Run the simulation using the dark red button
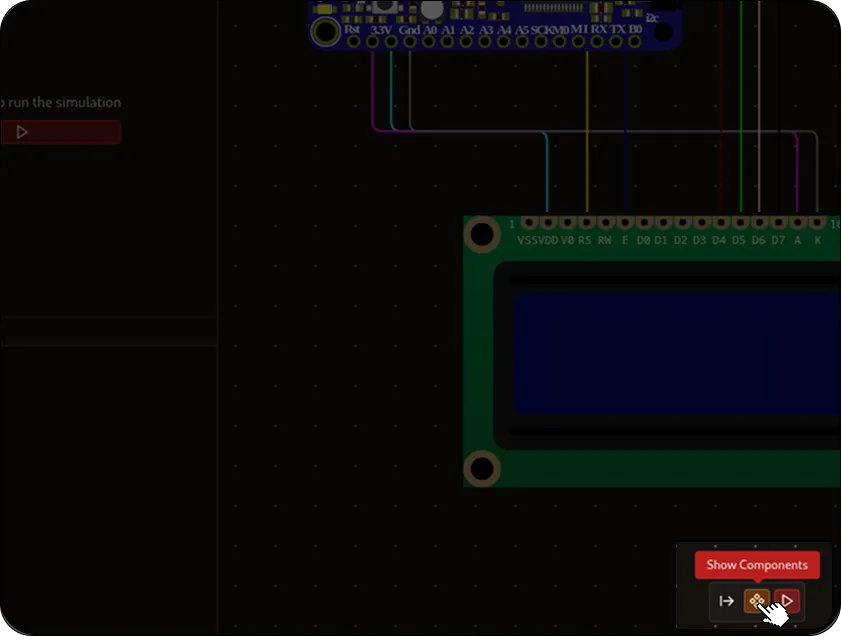Screen dimensions: 841x640 [x=60, y=131]
